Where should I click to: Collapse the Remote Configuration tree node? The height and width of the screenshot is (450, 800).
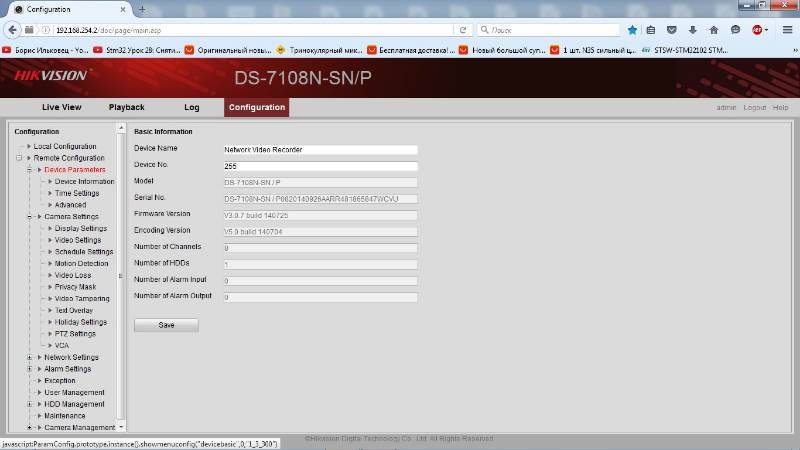(19, 158)
